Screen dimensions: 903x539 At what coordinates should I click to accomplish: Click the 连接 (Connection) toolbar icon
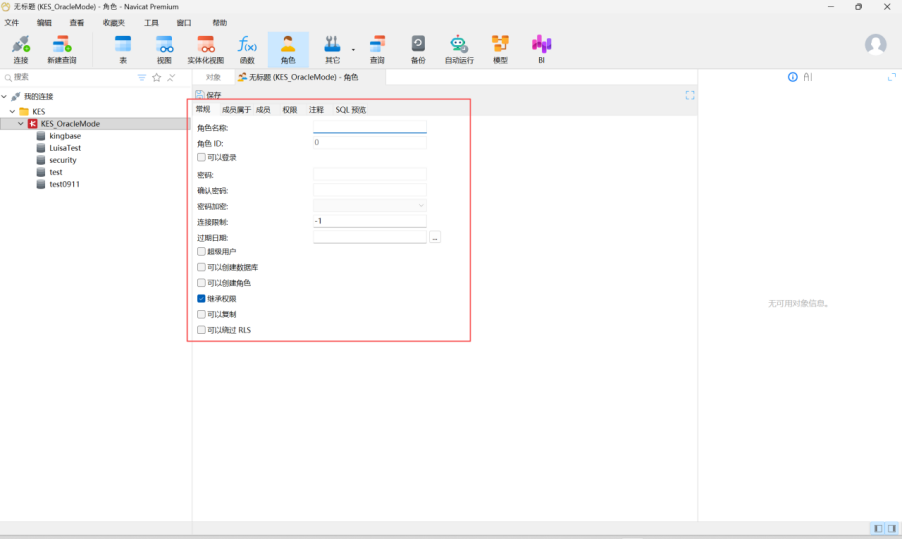coord(20,48)
